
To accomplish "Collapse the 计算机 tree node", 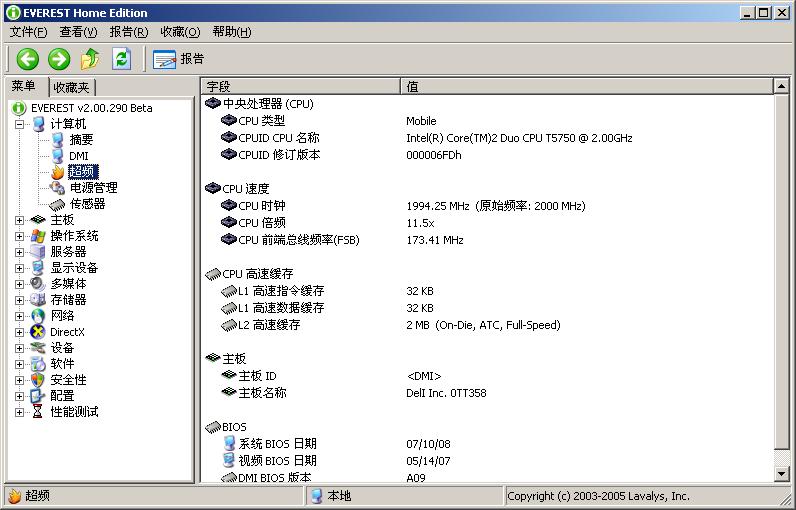I will coord(19,124).
